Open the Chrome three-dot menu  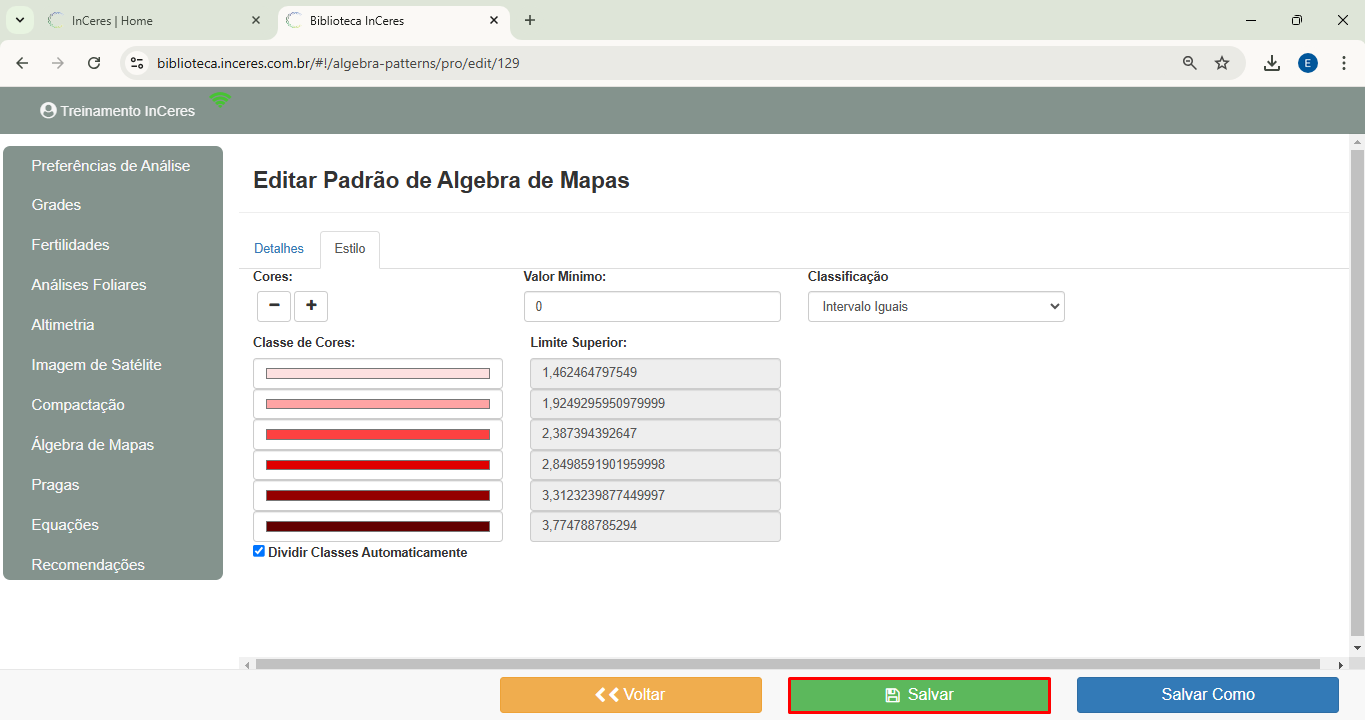click(1344, 63)
